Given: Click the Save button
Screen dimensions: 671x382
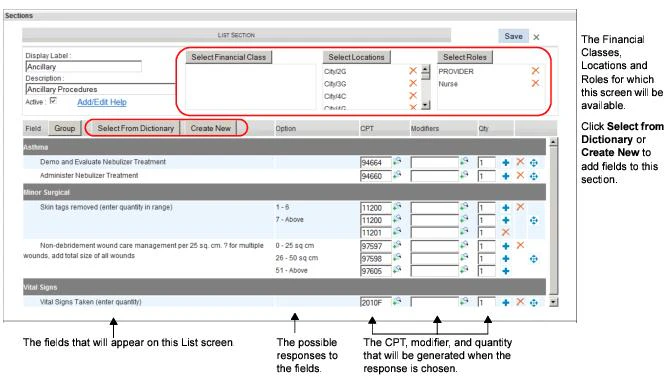Looking at the screenshot, I should [x=514, y=36].
